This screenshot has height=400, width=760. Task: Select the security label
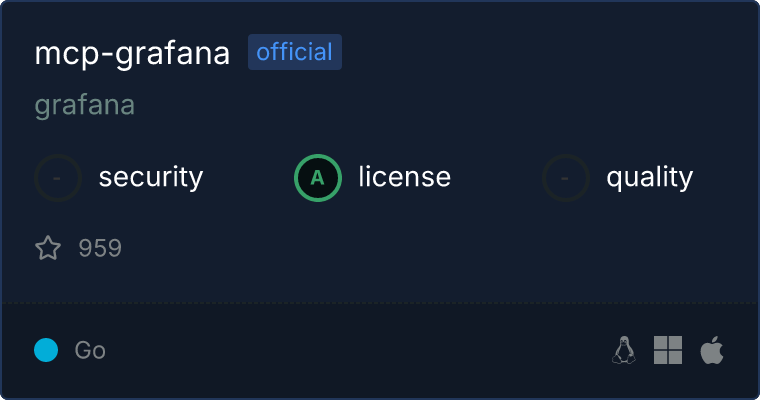tap(151, 177)
